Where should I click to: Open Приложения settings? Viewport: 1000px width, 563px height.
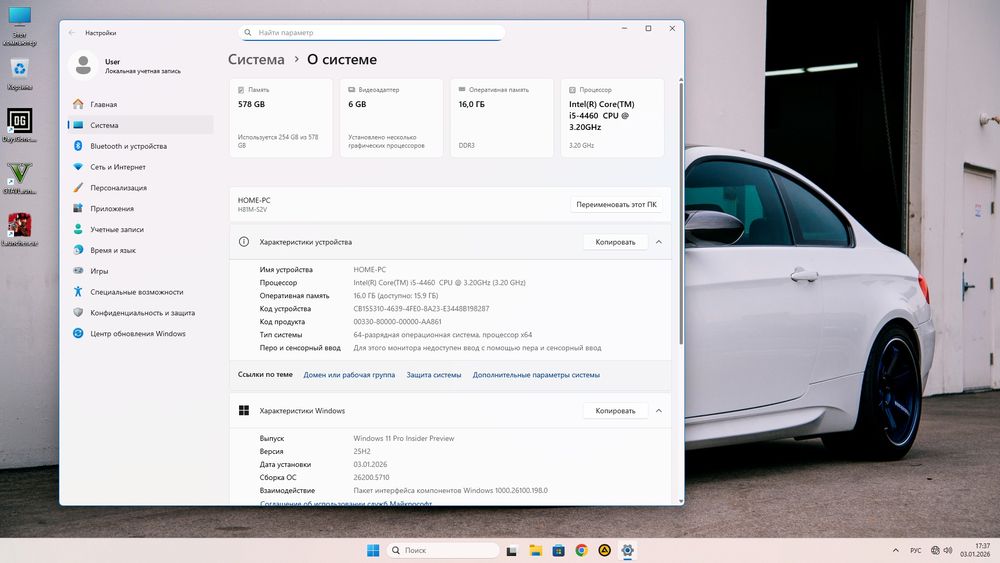[x=140, y=208]
